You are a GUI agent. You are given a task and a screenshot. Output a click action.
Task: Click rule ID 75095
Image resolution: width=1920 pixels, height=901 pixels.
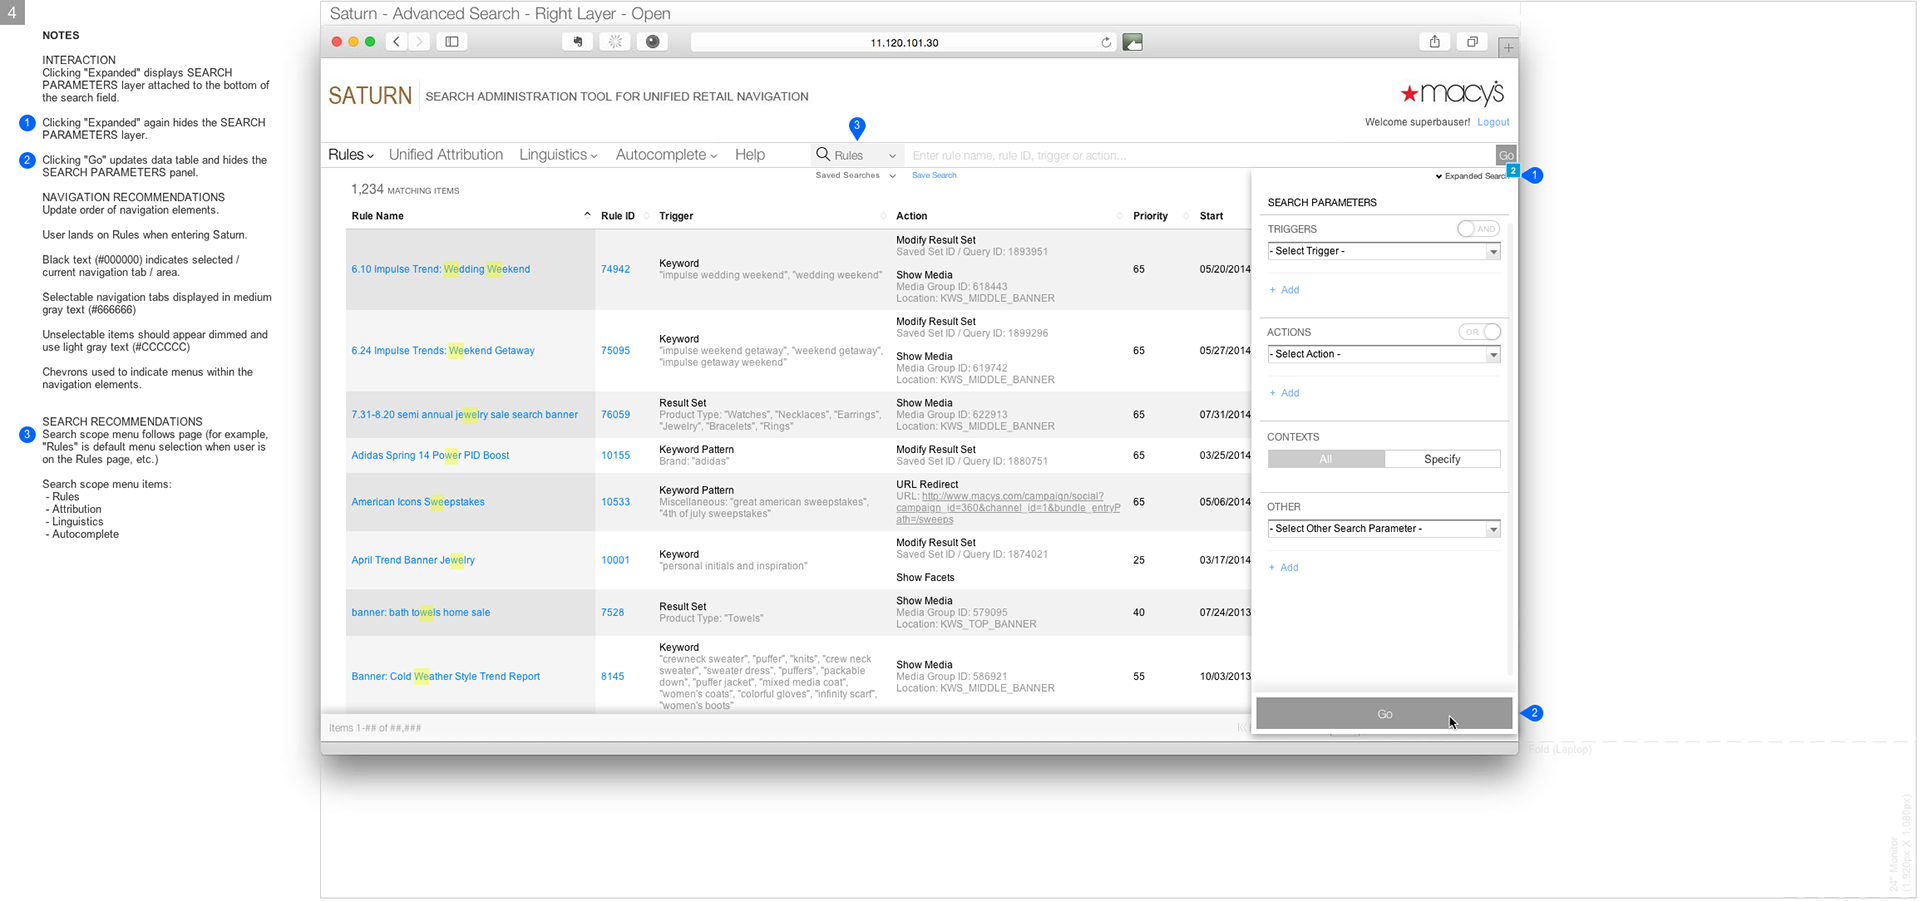point(615,351)
